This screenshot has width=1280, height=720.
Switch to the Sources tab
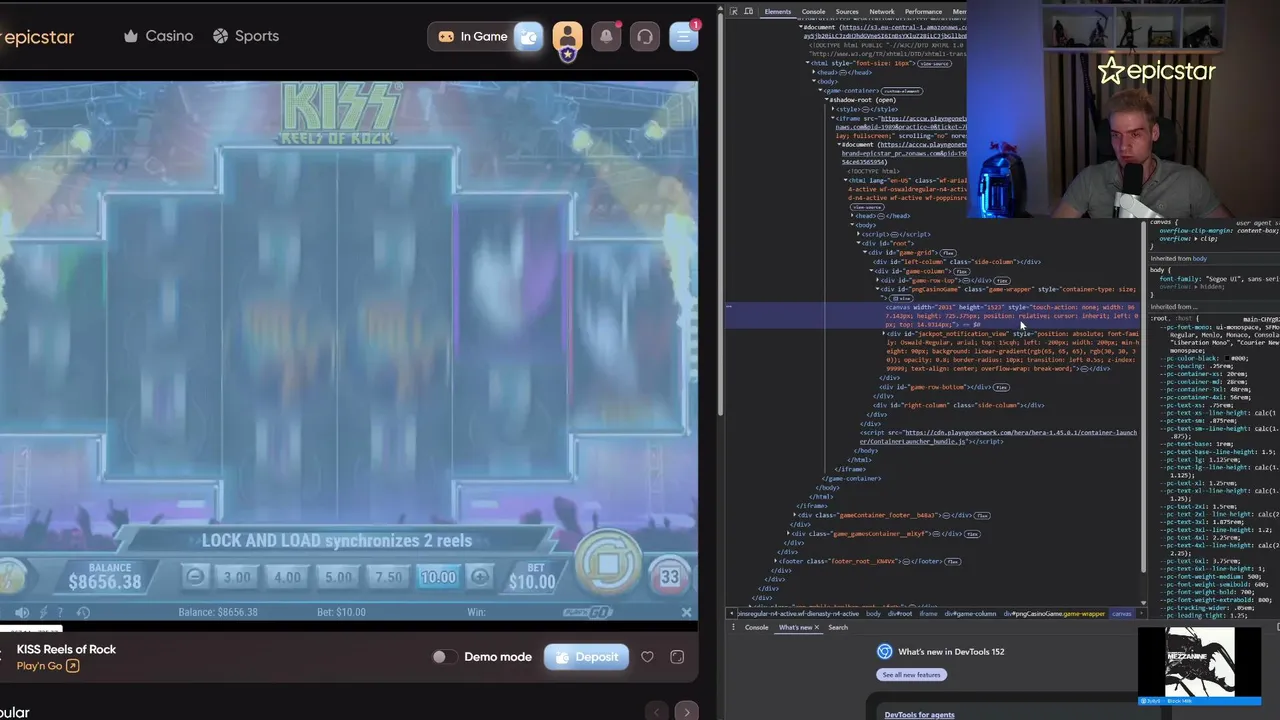tap(847, 12)
